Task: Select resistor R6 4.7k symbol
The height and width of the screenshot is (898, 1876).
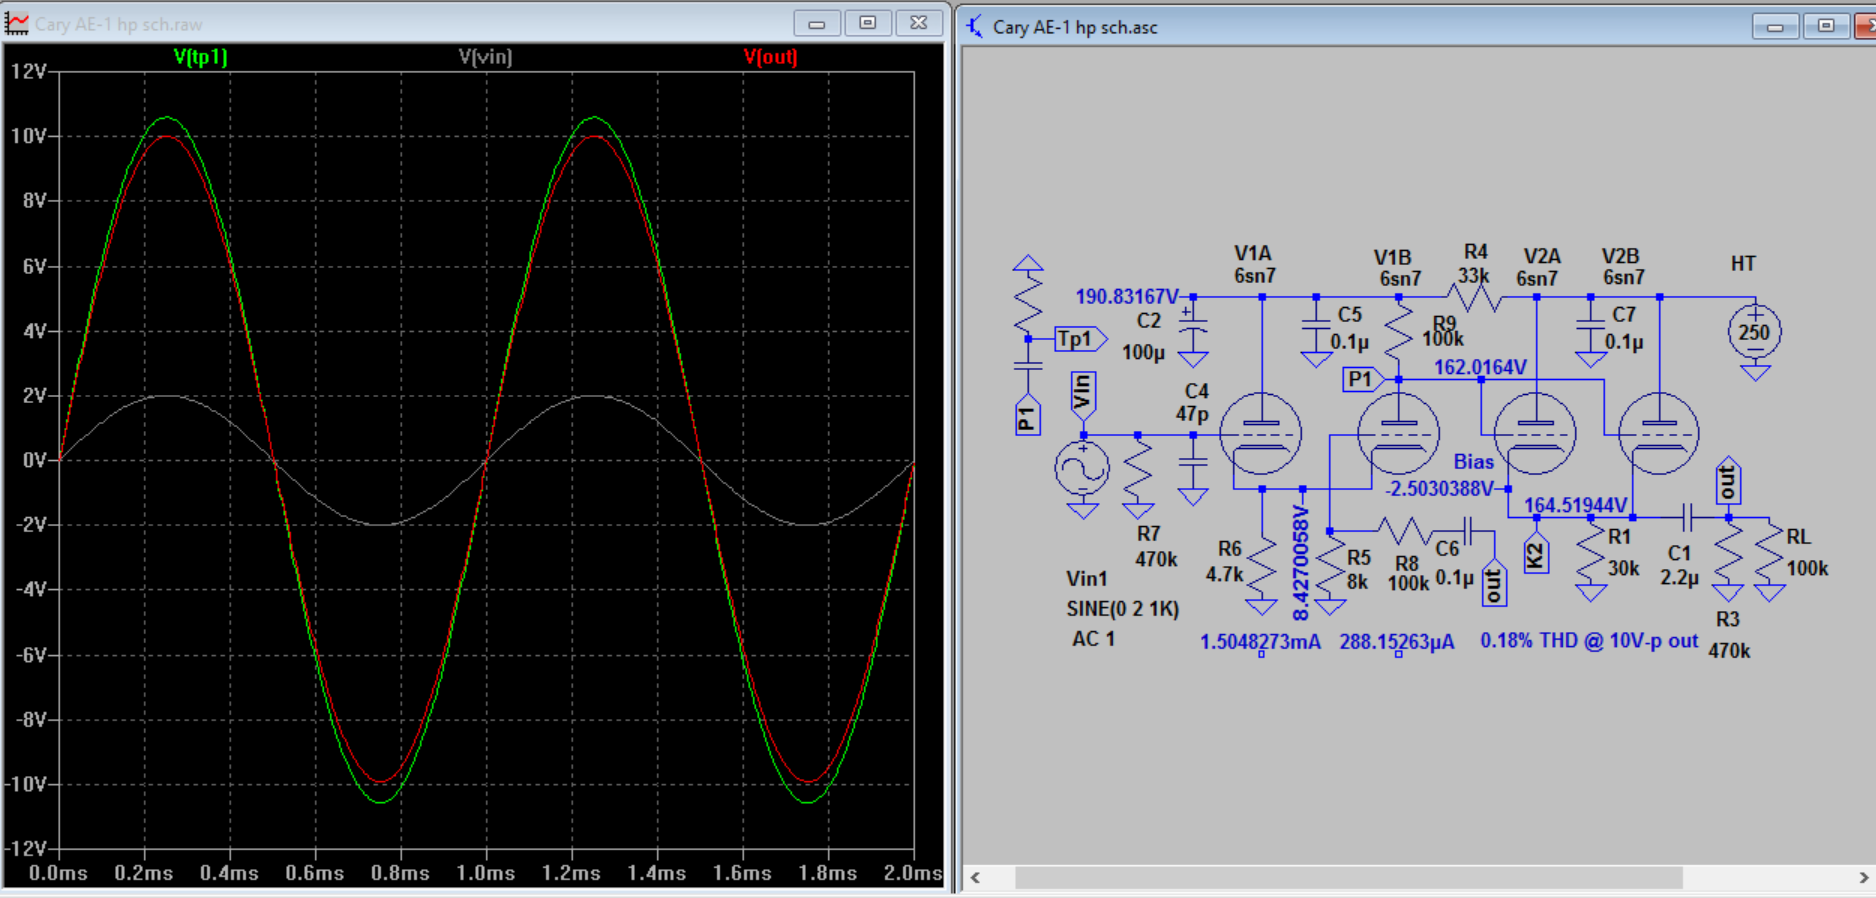Action: coord(1262,565)
